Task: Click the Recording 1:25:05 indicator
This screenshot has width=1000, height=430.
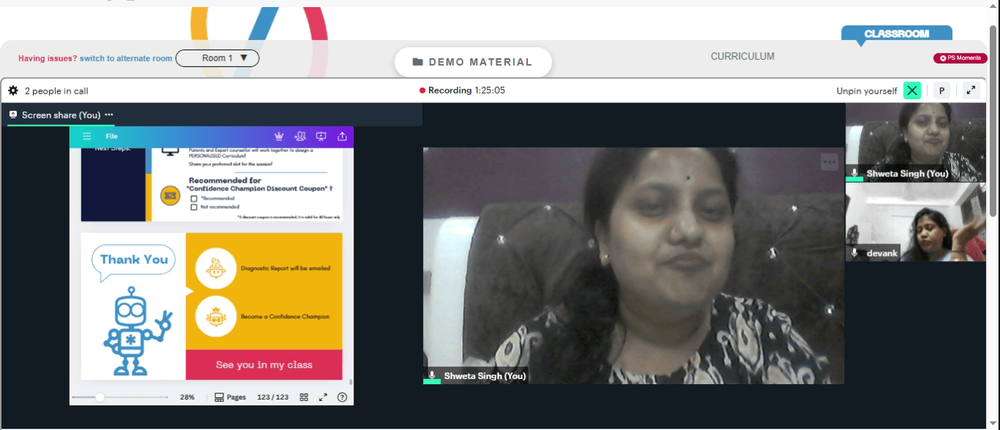Action: point(462,91)
